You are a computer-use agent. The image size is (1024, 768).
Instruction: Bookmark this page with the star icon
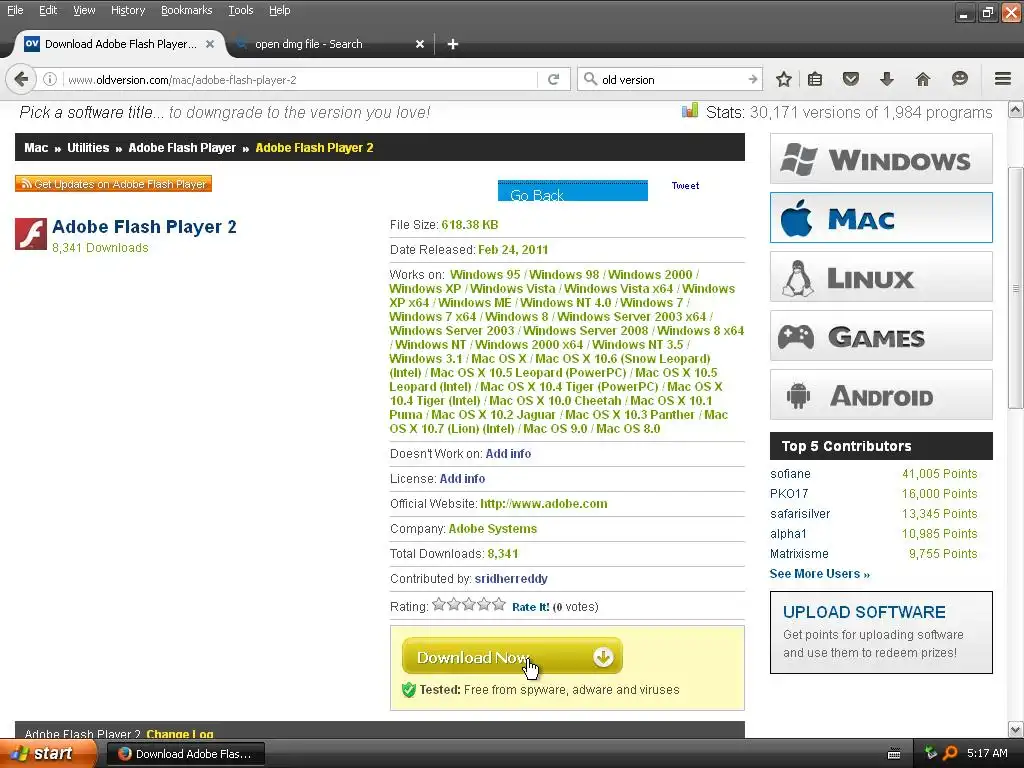tap(784, 80)
